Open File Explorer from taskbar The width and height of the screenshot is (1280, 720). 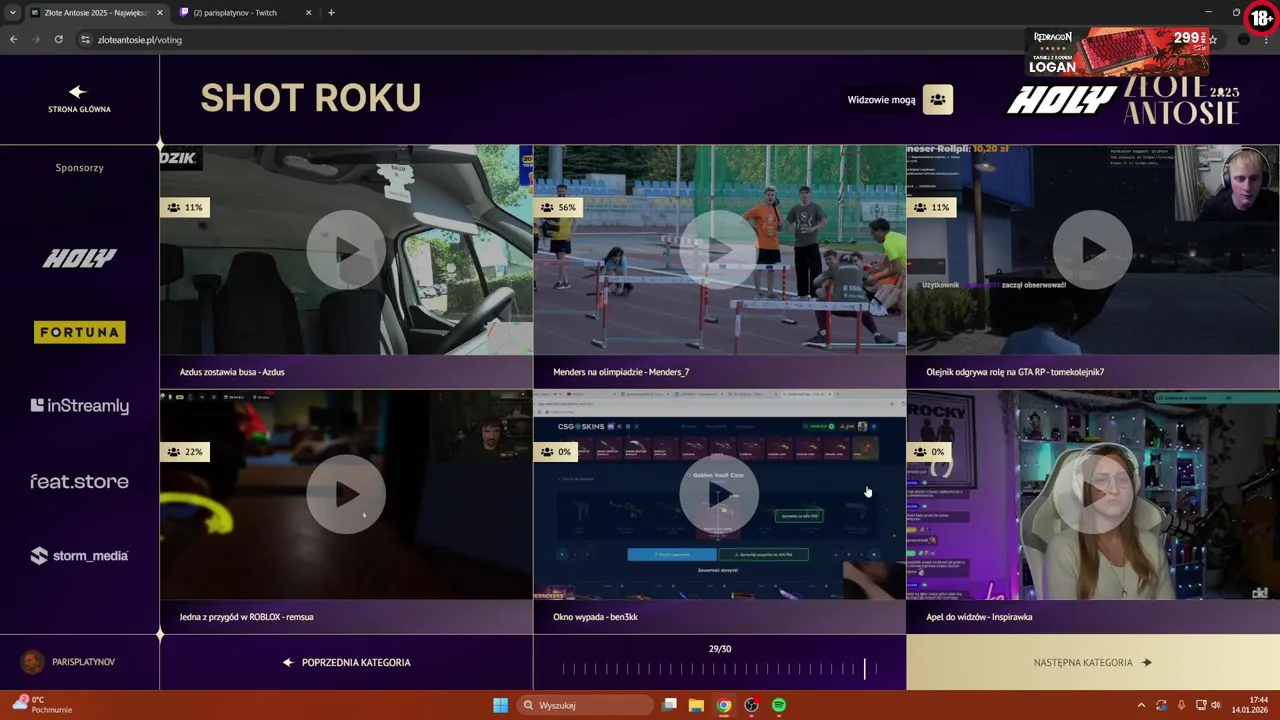coord(696,705)
